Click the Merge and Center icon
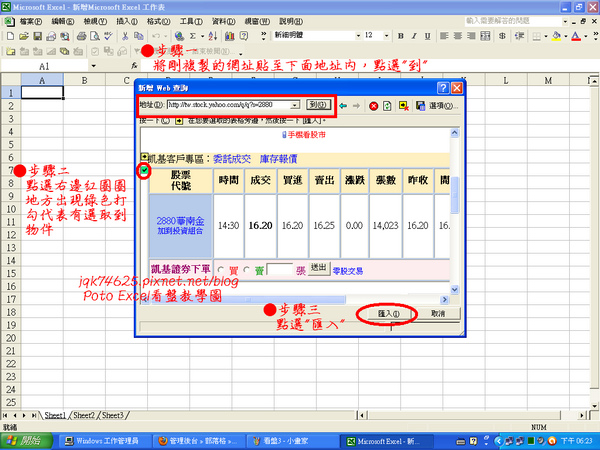 click(x=485, y=36)
